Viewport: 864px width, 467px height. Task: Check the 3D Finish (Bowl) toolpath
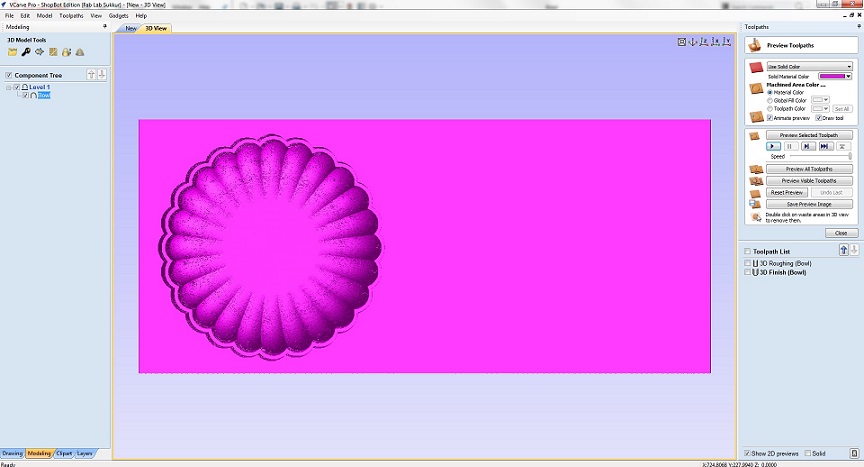(x=747, y=272)
